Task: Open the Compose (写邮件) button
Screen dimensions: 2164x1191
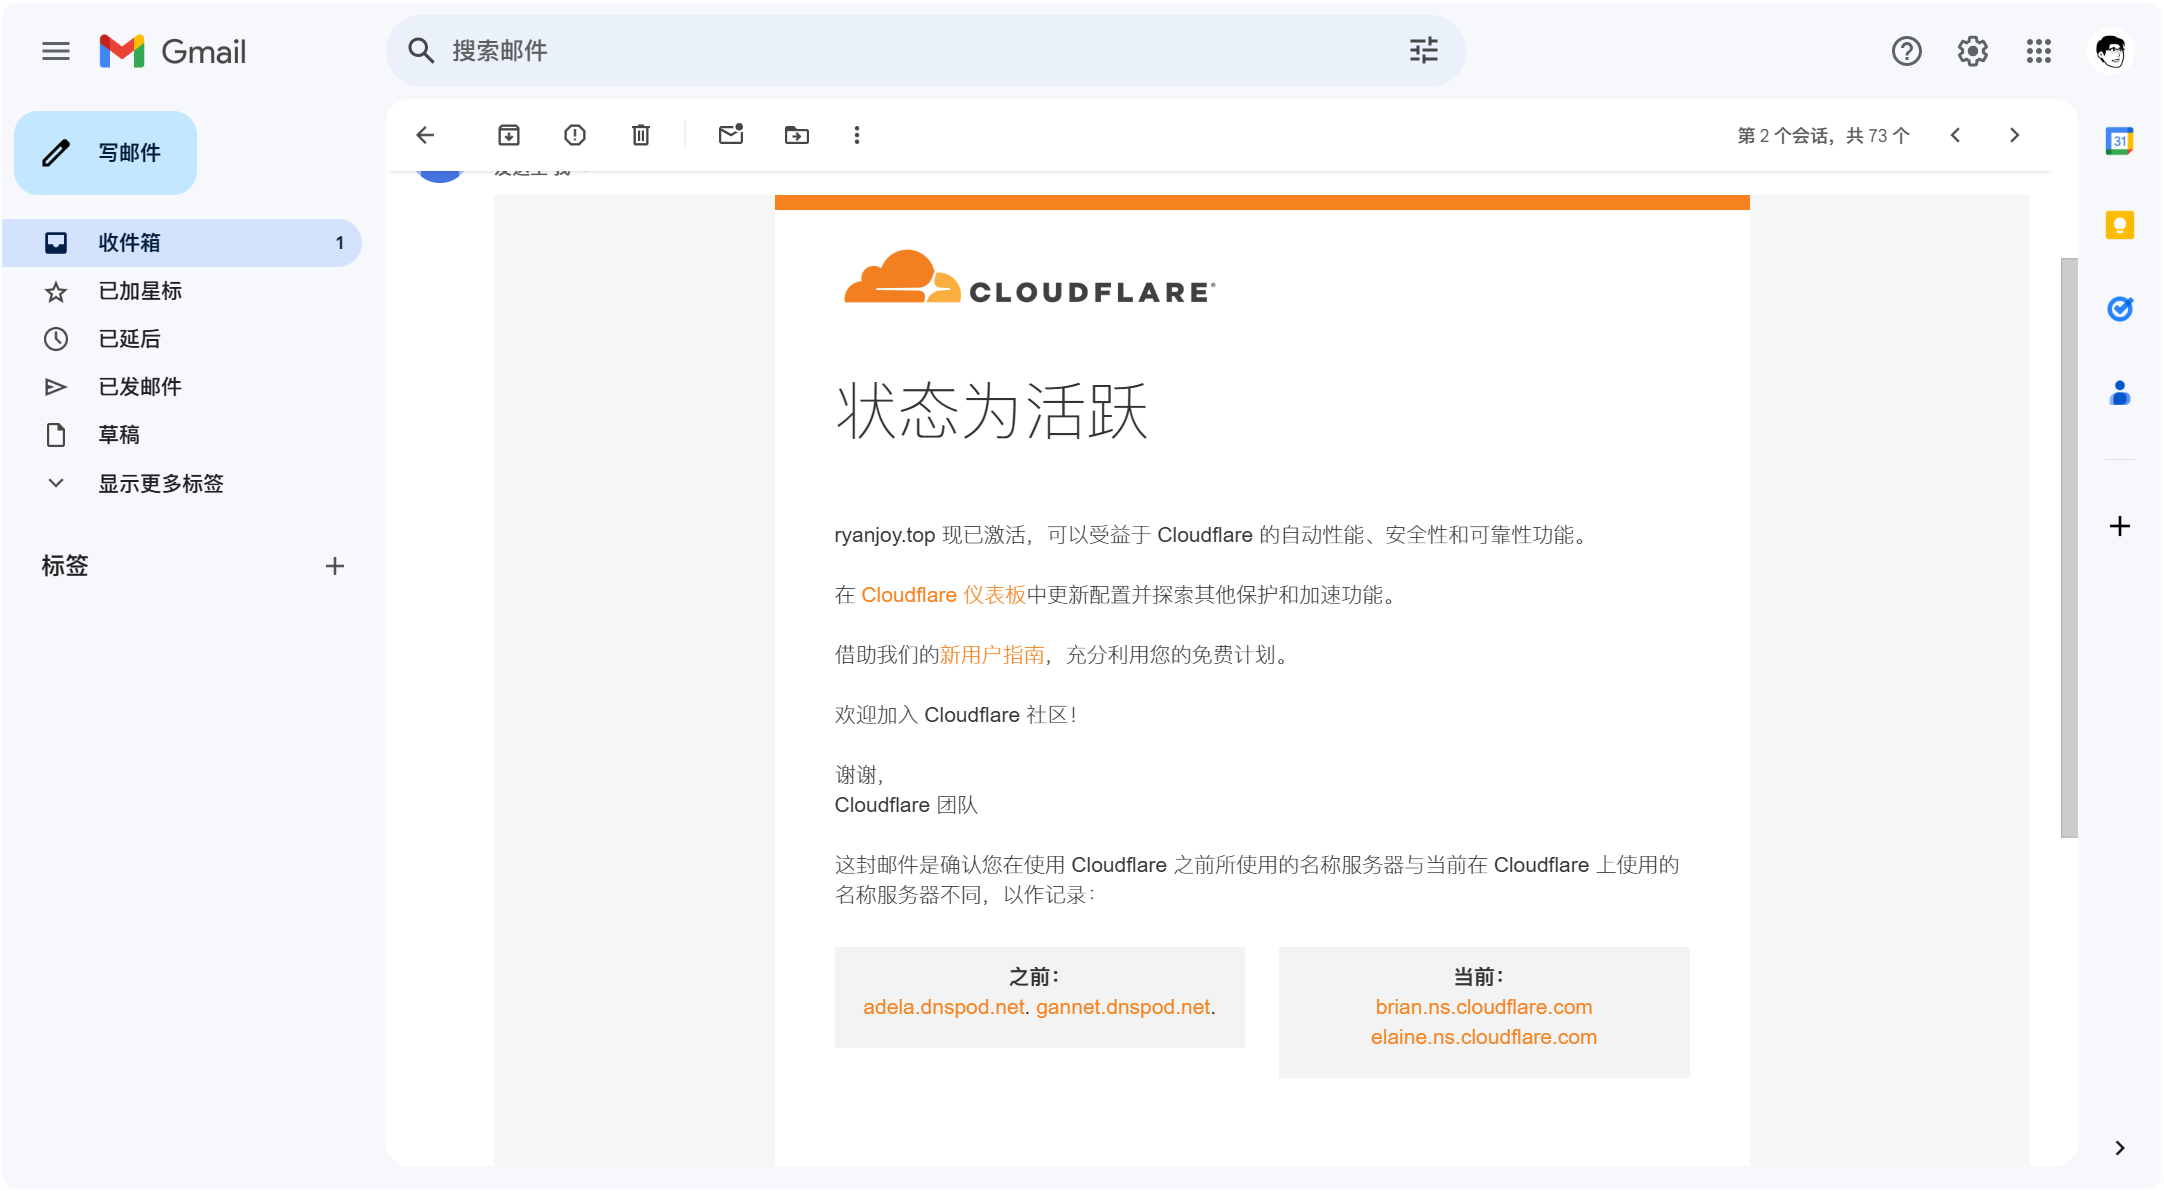Action: pyautogui.click(x=105, y=152)
